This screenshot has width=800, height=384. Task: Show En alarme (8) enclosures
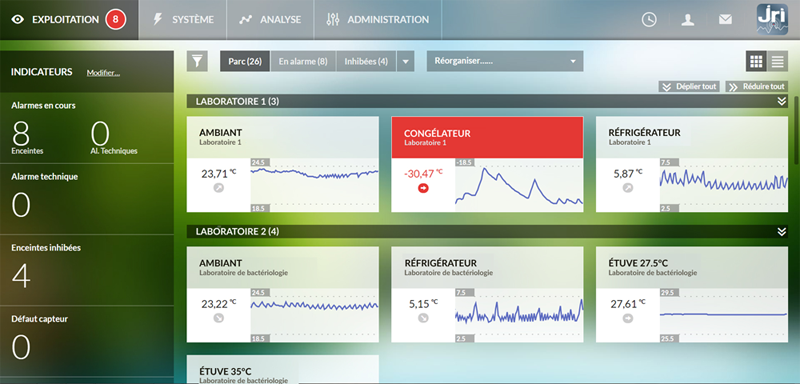pos(303,62)
